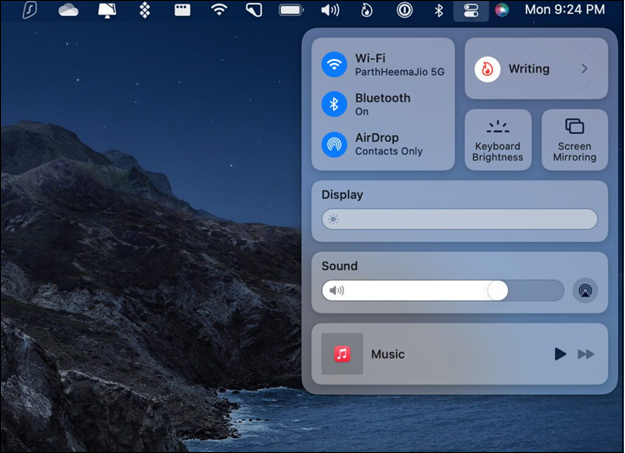Image resolution: width=625 pixels, height=453 pixels.
Task: Toggle the AirDrop round icon
Action: [x=334, y=144]
